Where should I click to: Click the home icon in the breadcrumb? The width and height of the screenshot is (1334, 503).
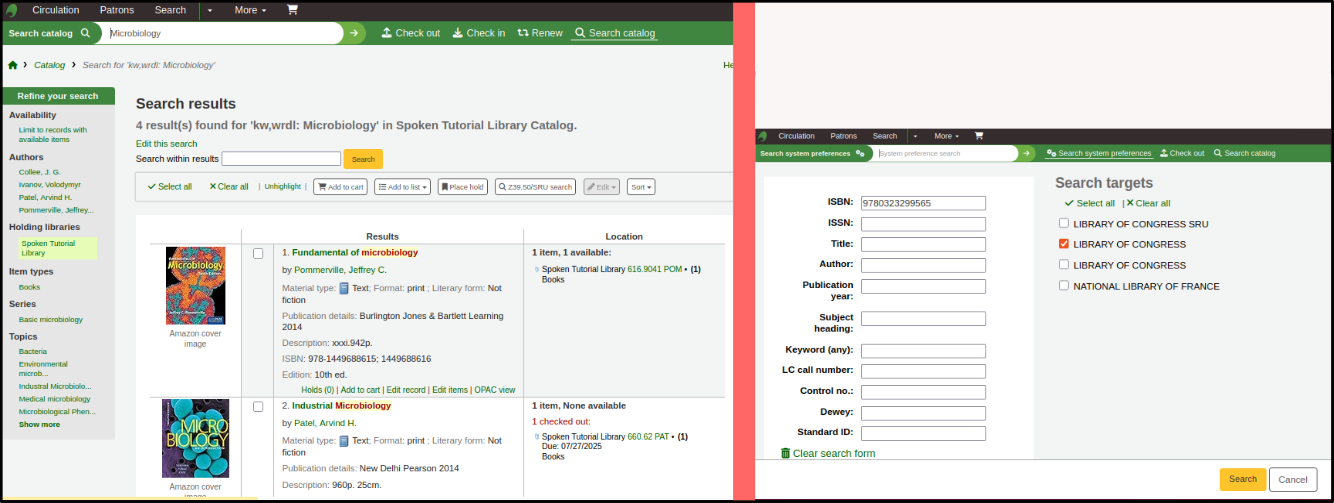tap(13, 65)
